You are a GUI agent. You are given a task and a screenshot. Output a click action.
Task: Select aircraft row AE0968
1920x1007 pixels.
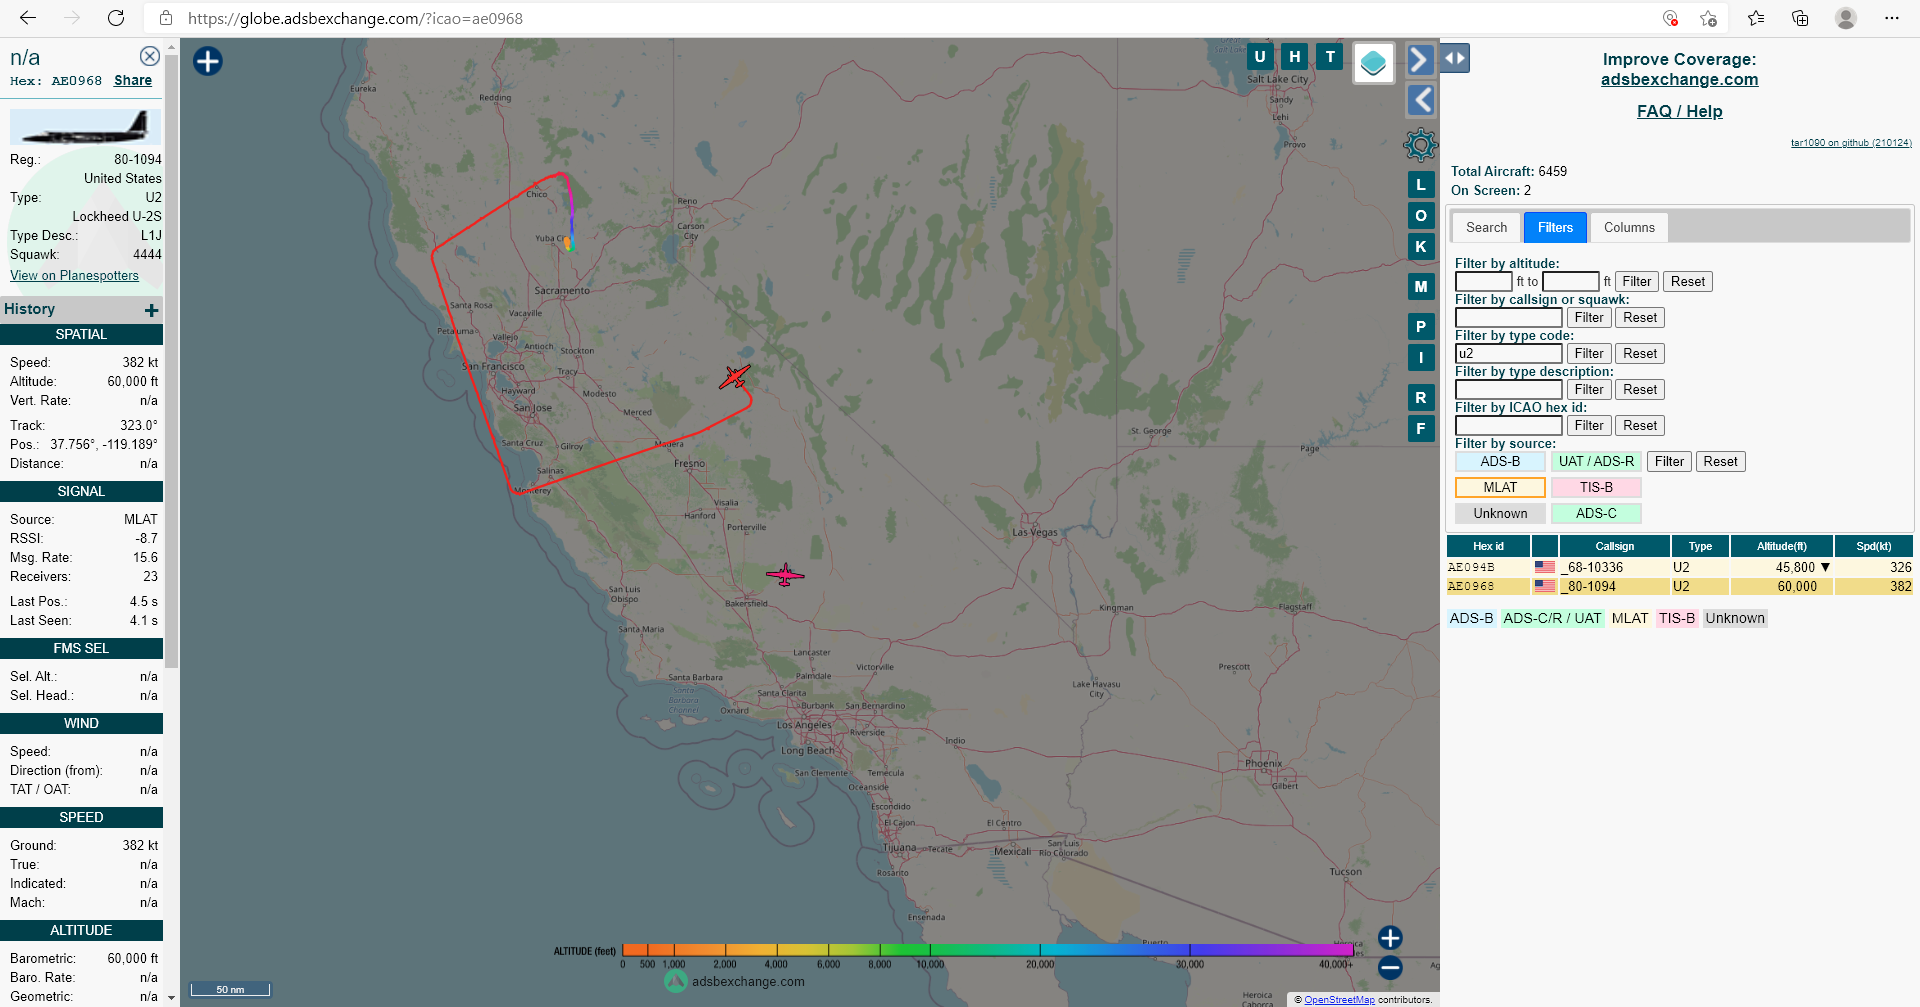click(x=1679, y=587)
